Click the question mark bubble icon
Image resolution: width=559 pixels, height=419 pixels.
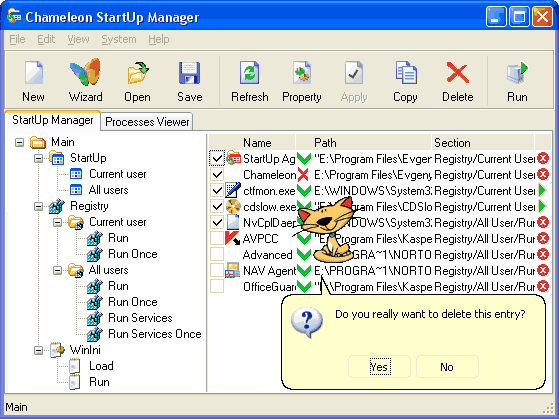307,322
